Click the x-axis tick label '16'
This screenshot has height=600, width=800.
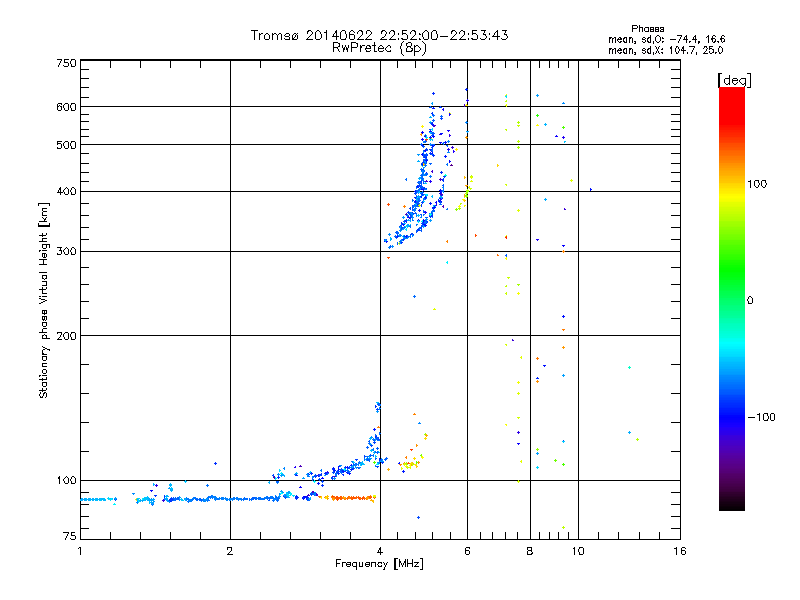(x=680, y=551)
